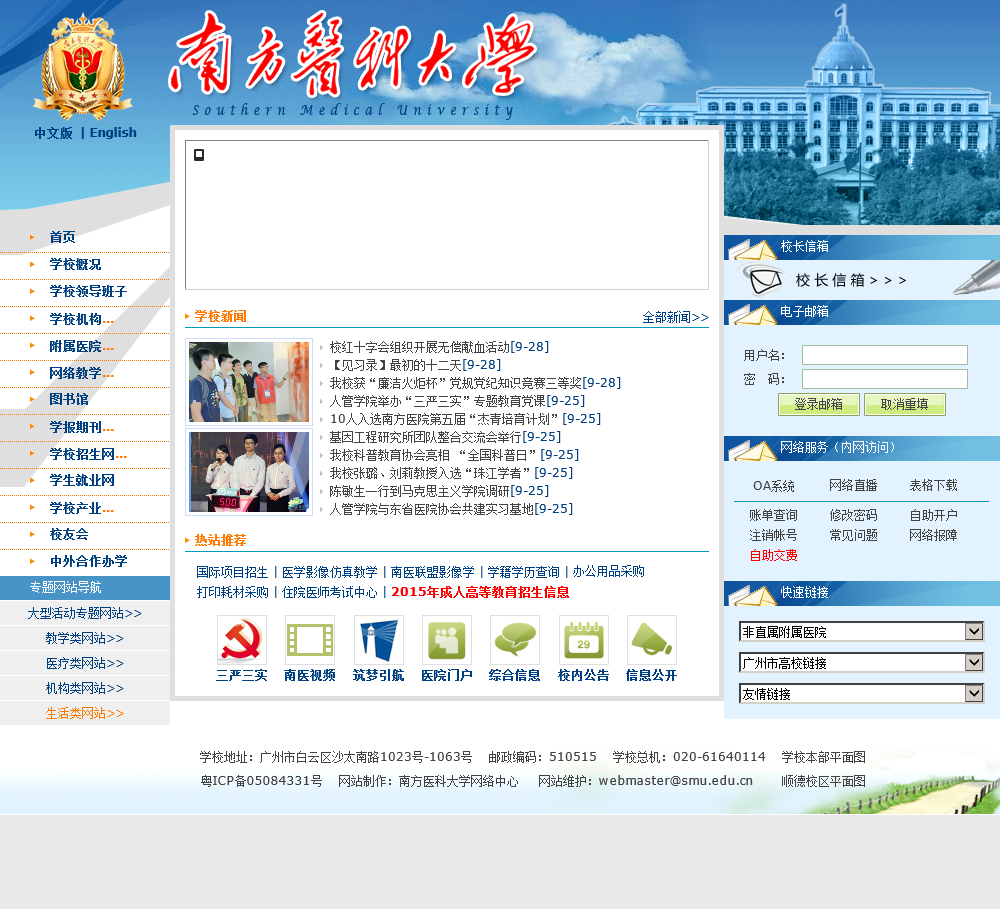Screen dimensions: 1000x909
Task: Open 学校本部平面图 footer link
Action: tap(823, 757)
